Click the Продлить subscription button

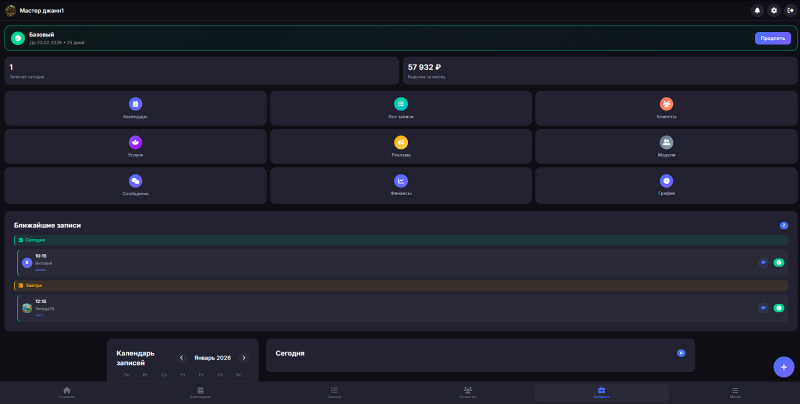click(772, 38)
